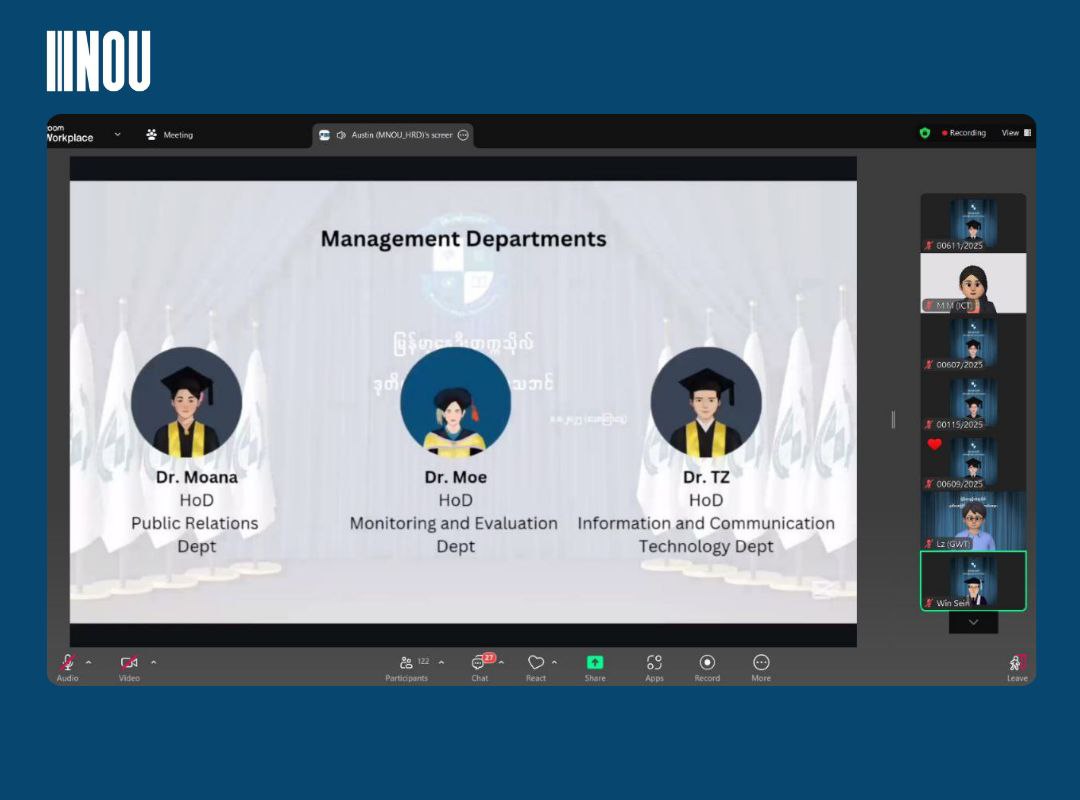Image resolution: width=1080 pixels, height=800 pixels.
Task: Select Austin (MNOU_HRD)'s screen tab
Action: pos(393,135)
